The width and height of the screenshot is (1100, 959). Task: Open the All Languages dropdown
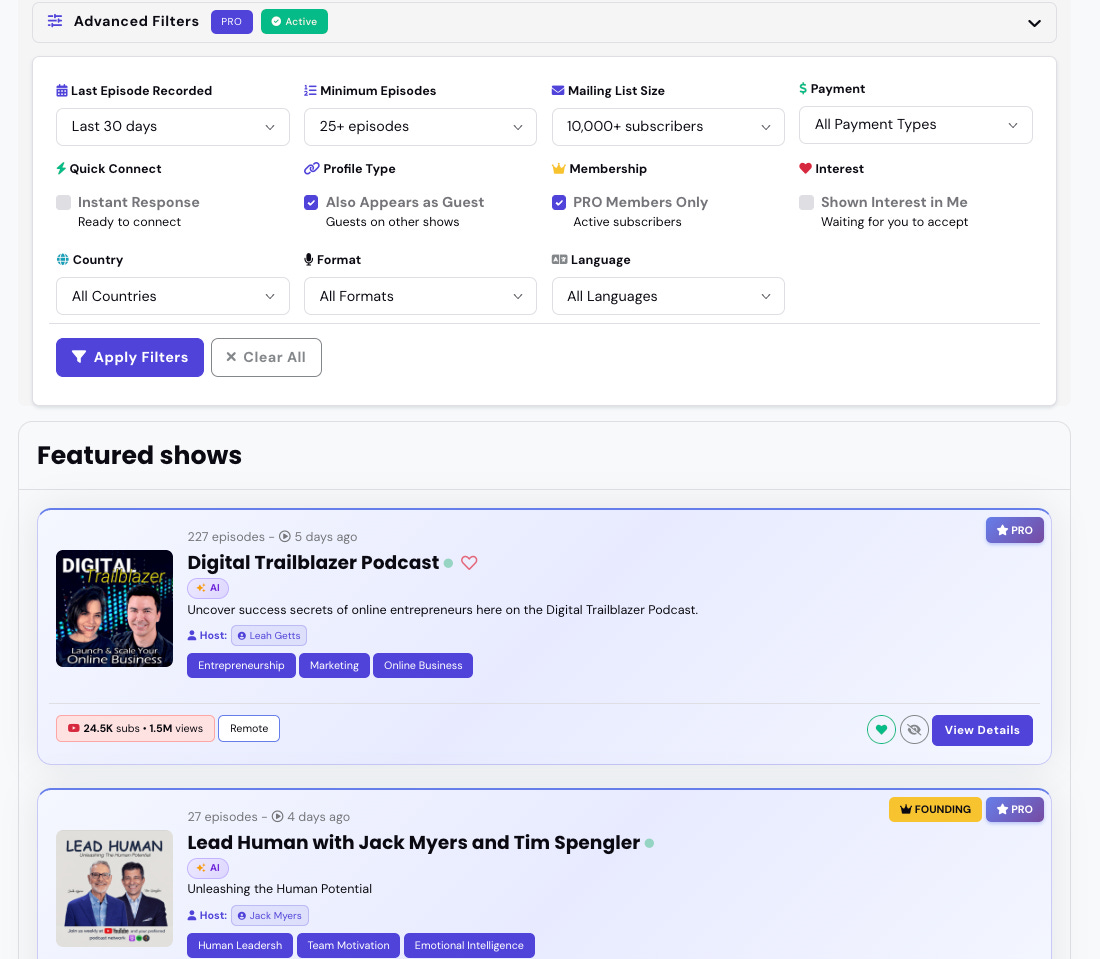point(668,296)
